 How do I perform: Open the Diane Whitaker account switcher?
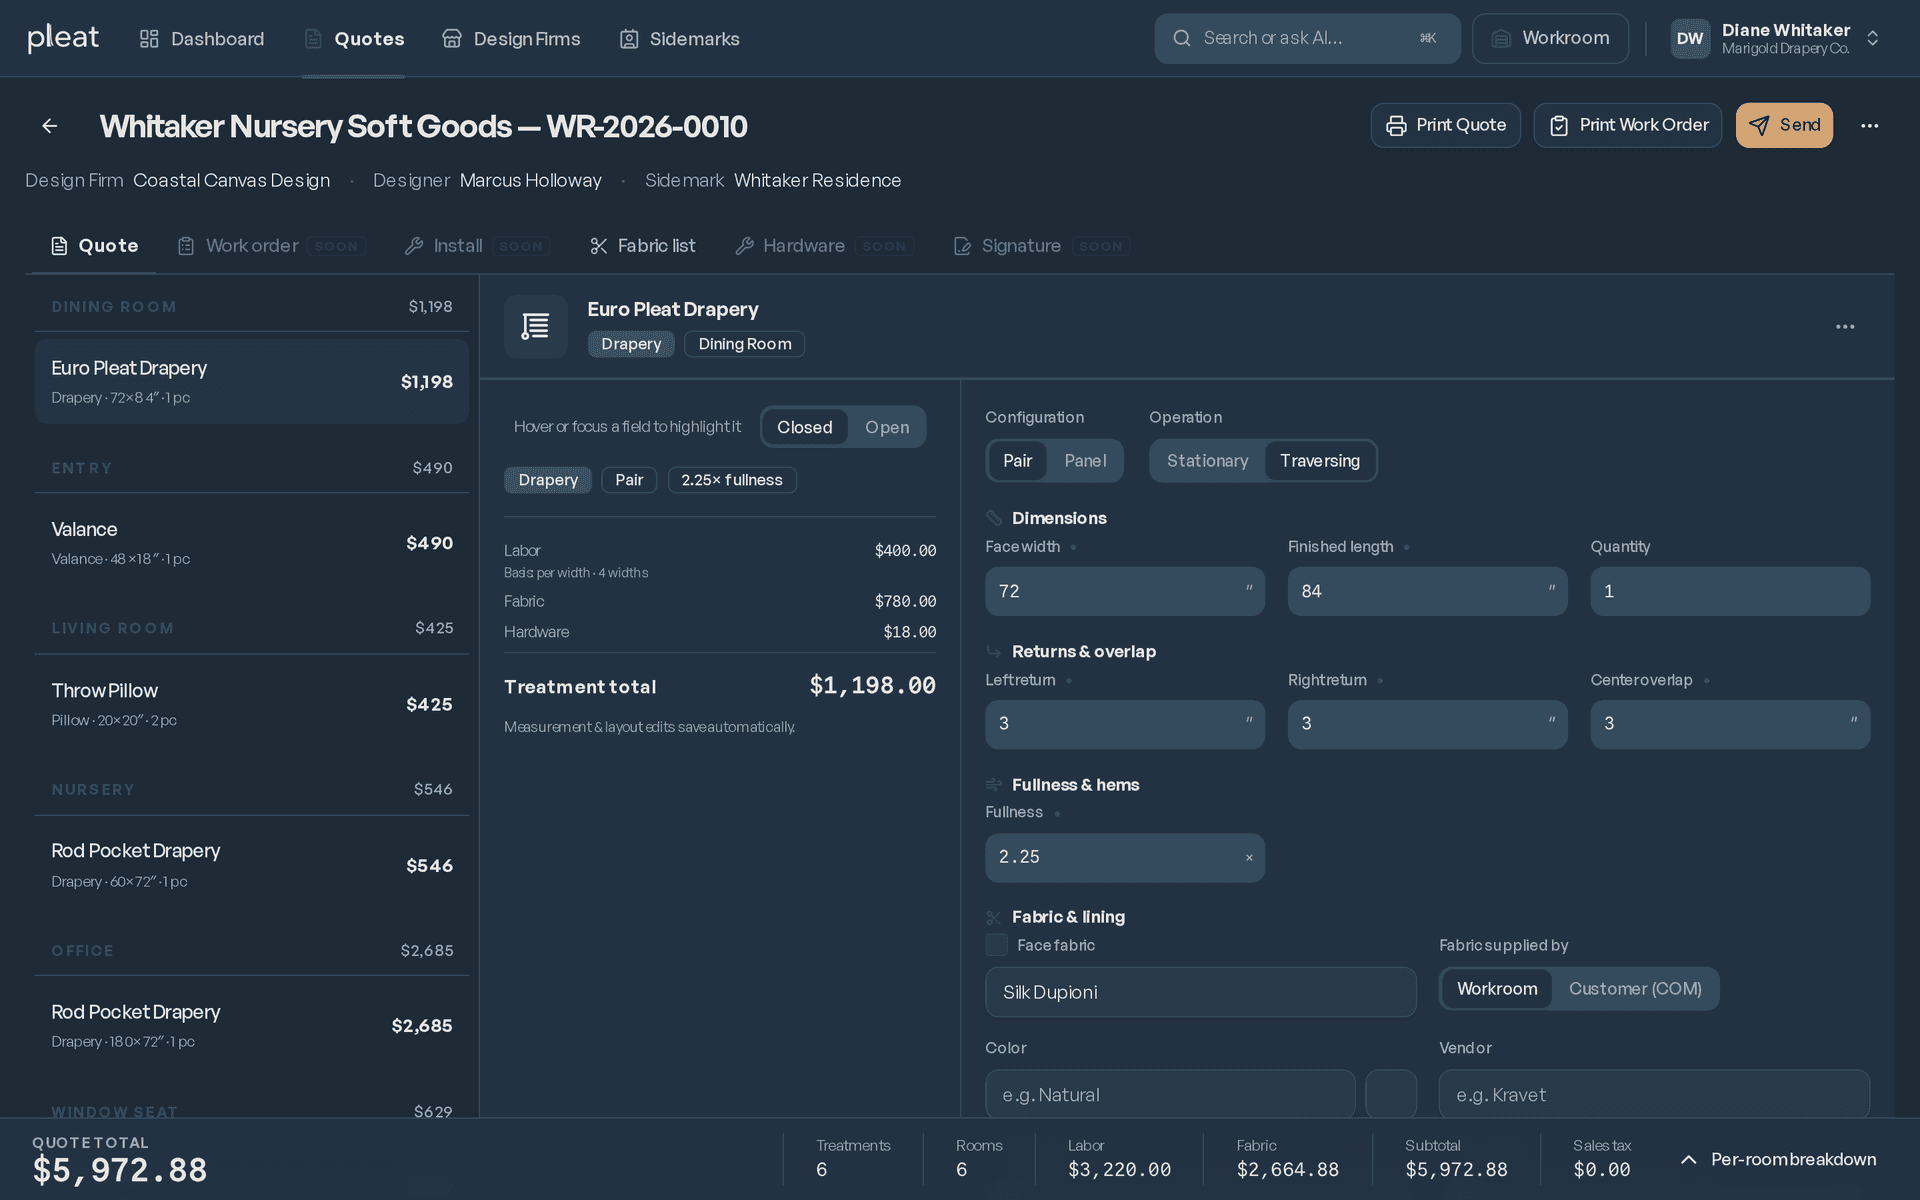pos(1776,39)
